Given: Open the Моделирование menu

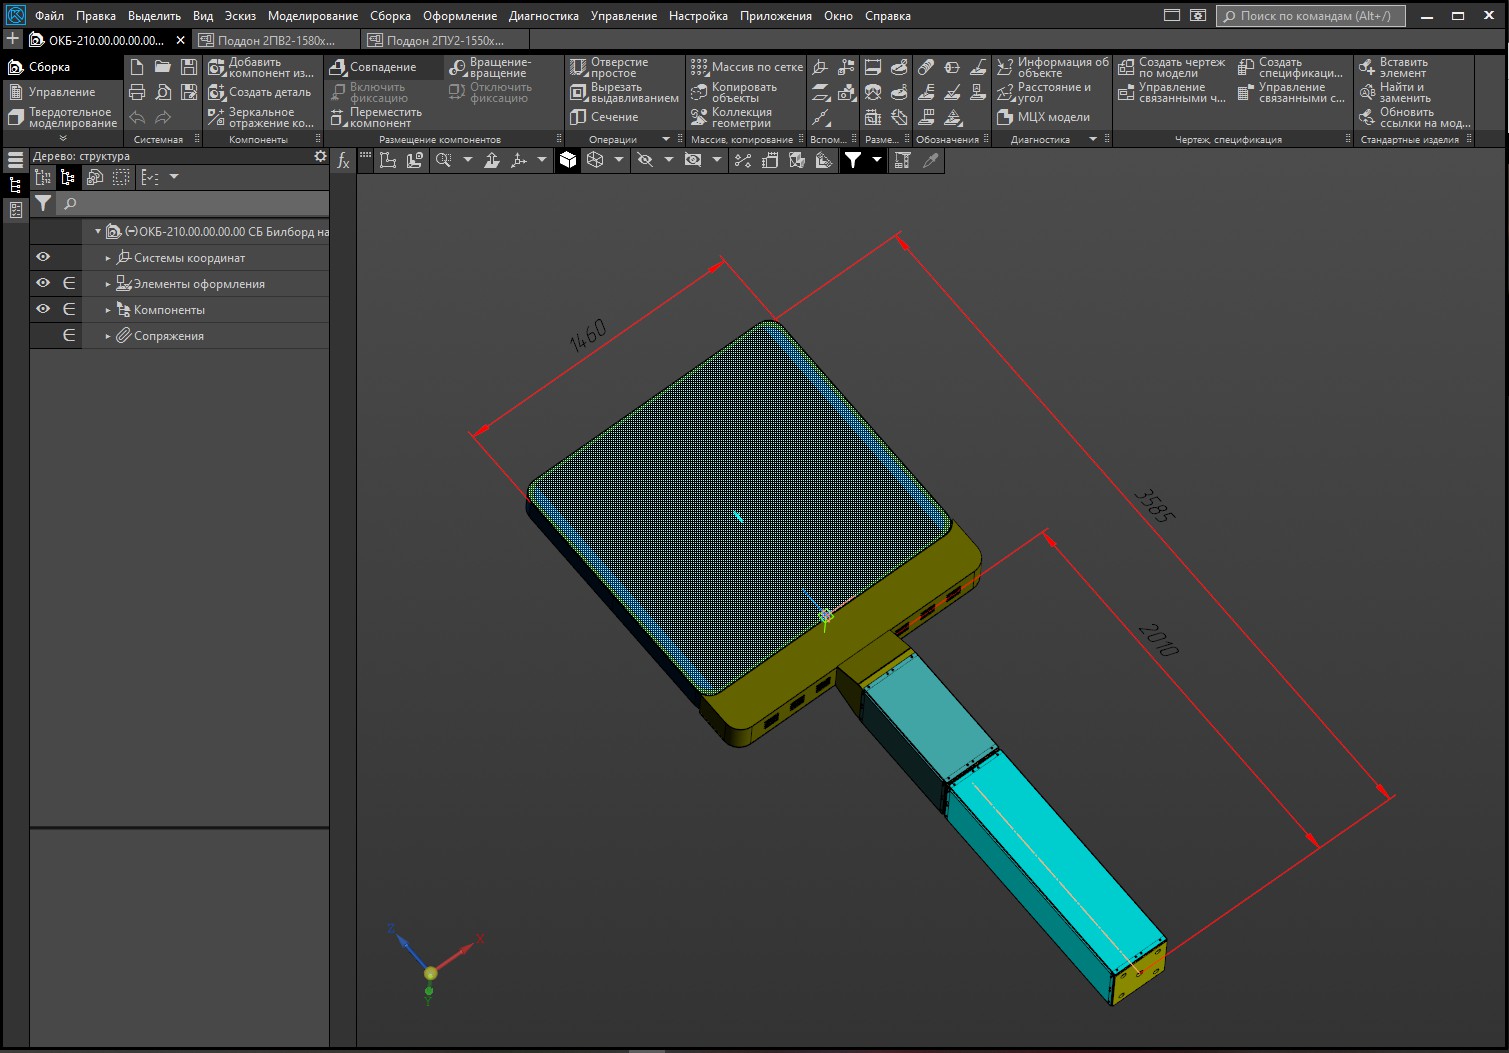Looking at the screenshot, I should click(x=312, y=16).
